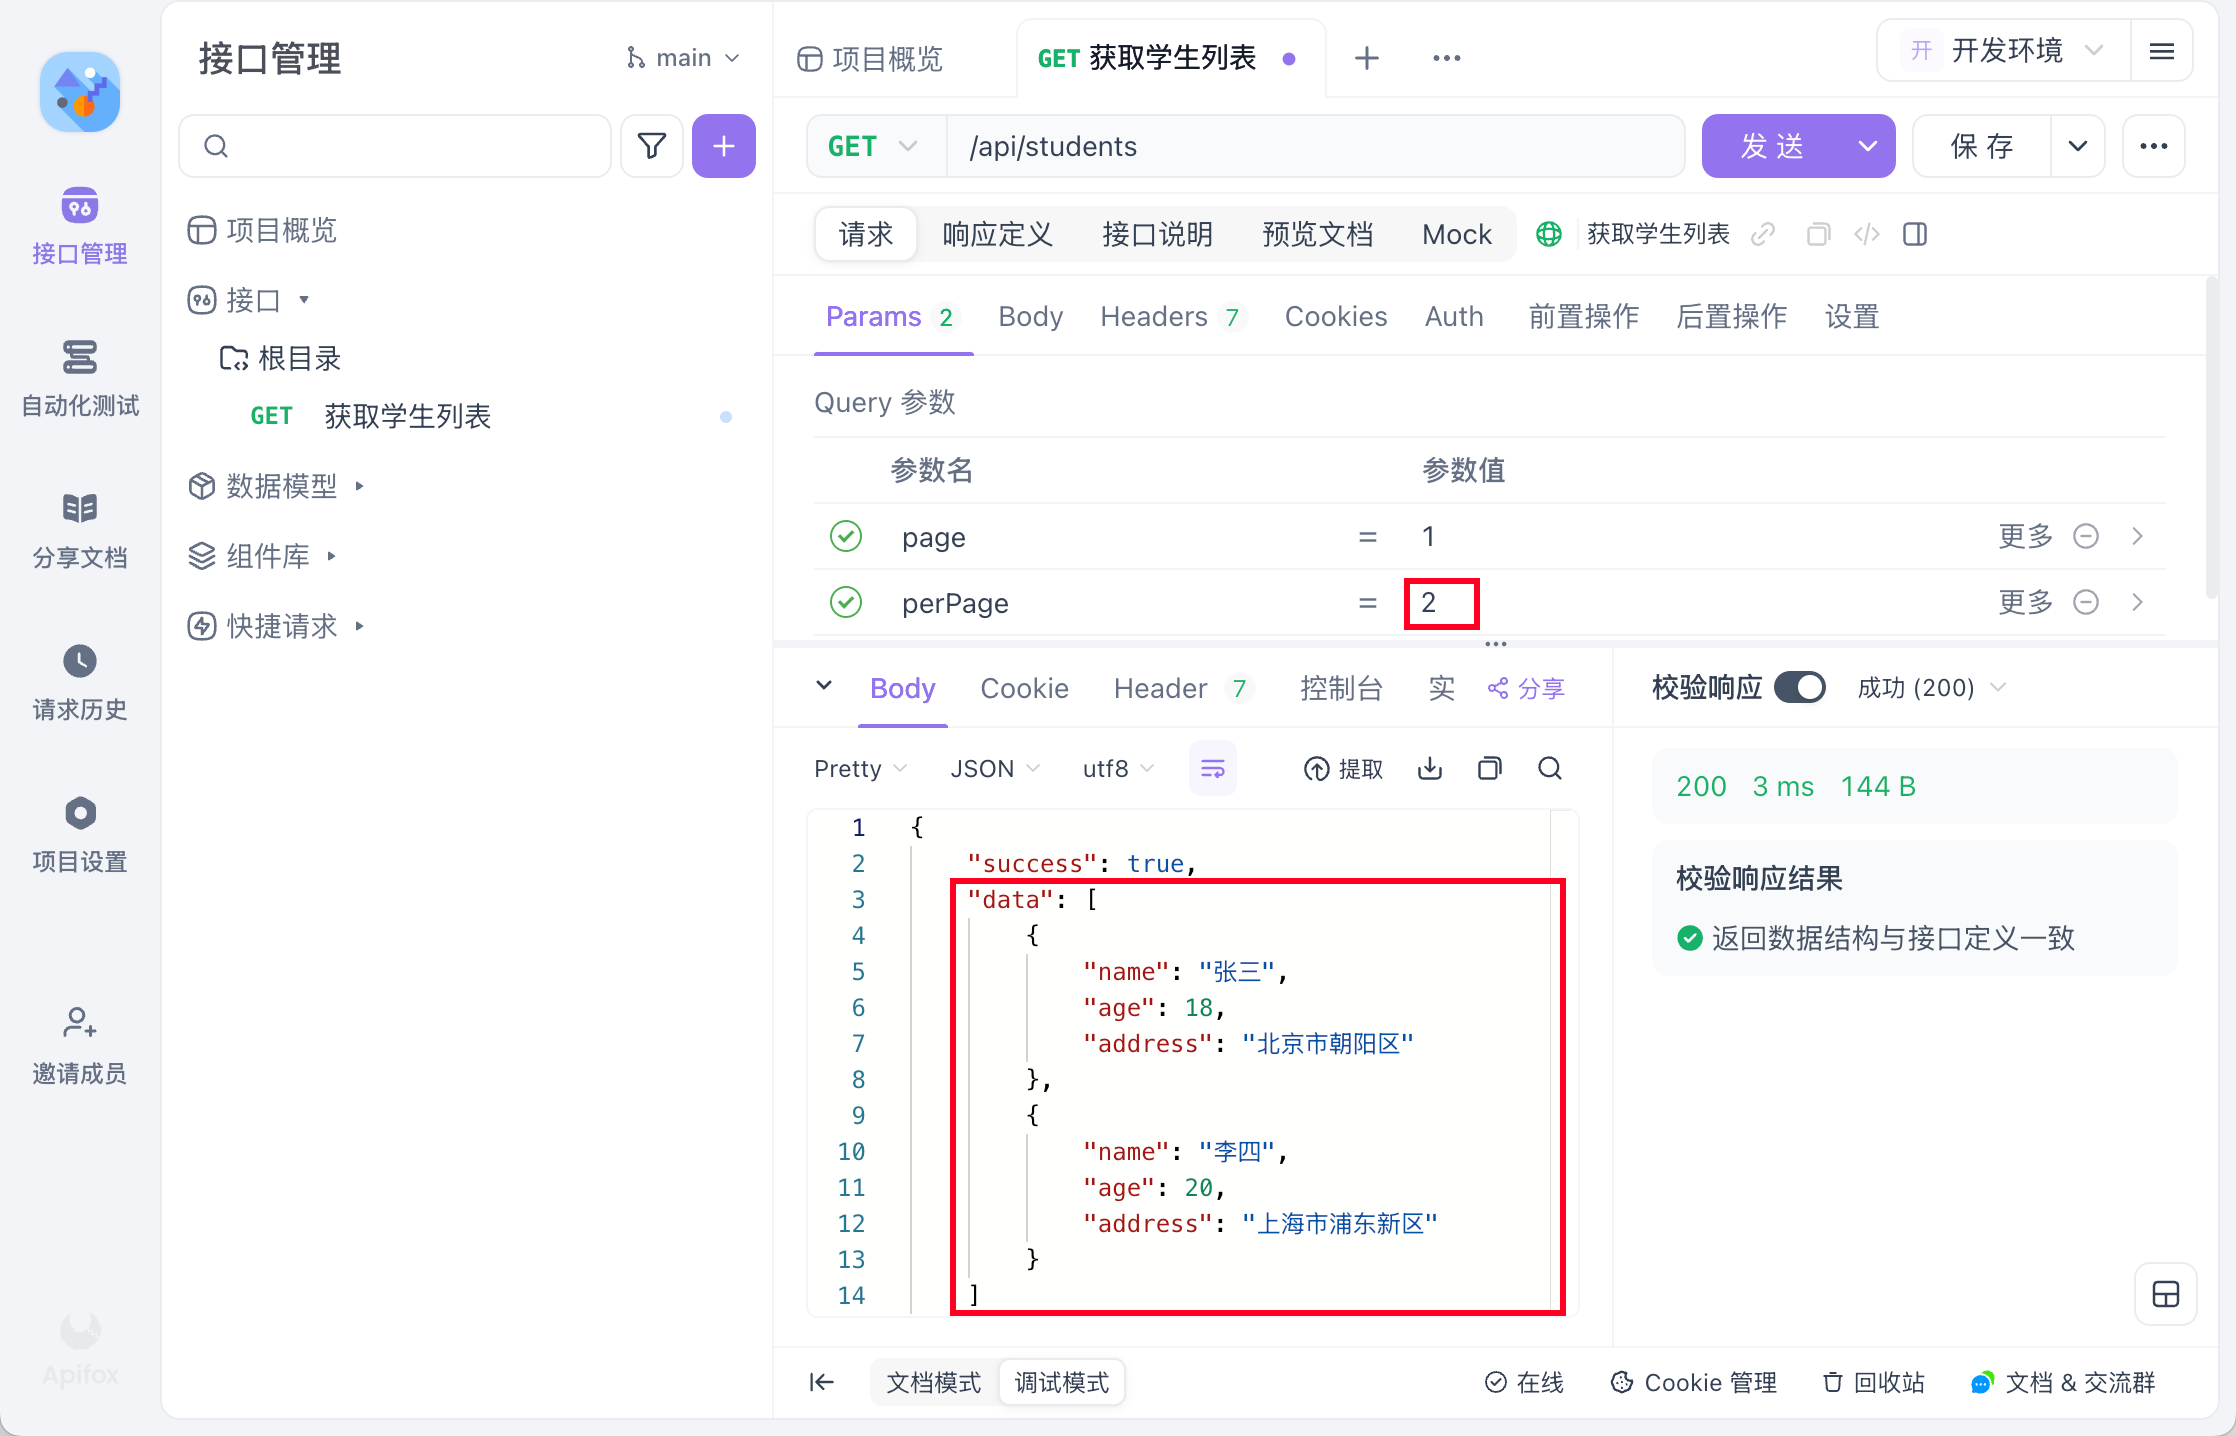Uncheck the perPage query parameter
The width and height of the screenshot is (2236, 1436).
[846, 602]
